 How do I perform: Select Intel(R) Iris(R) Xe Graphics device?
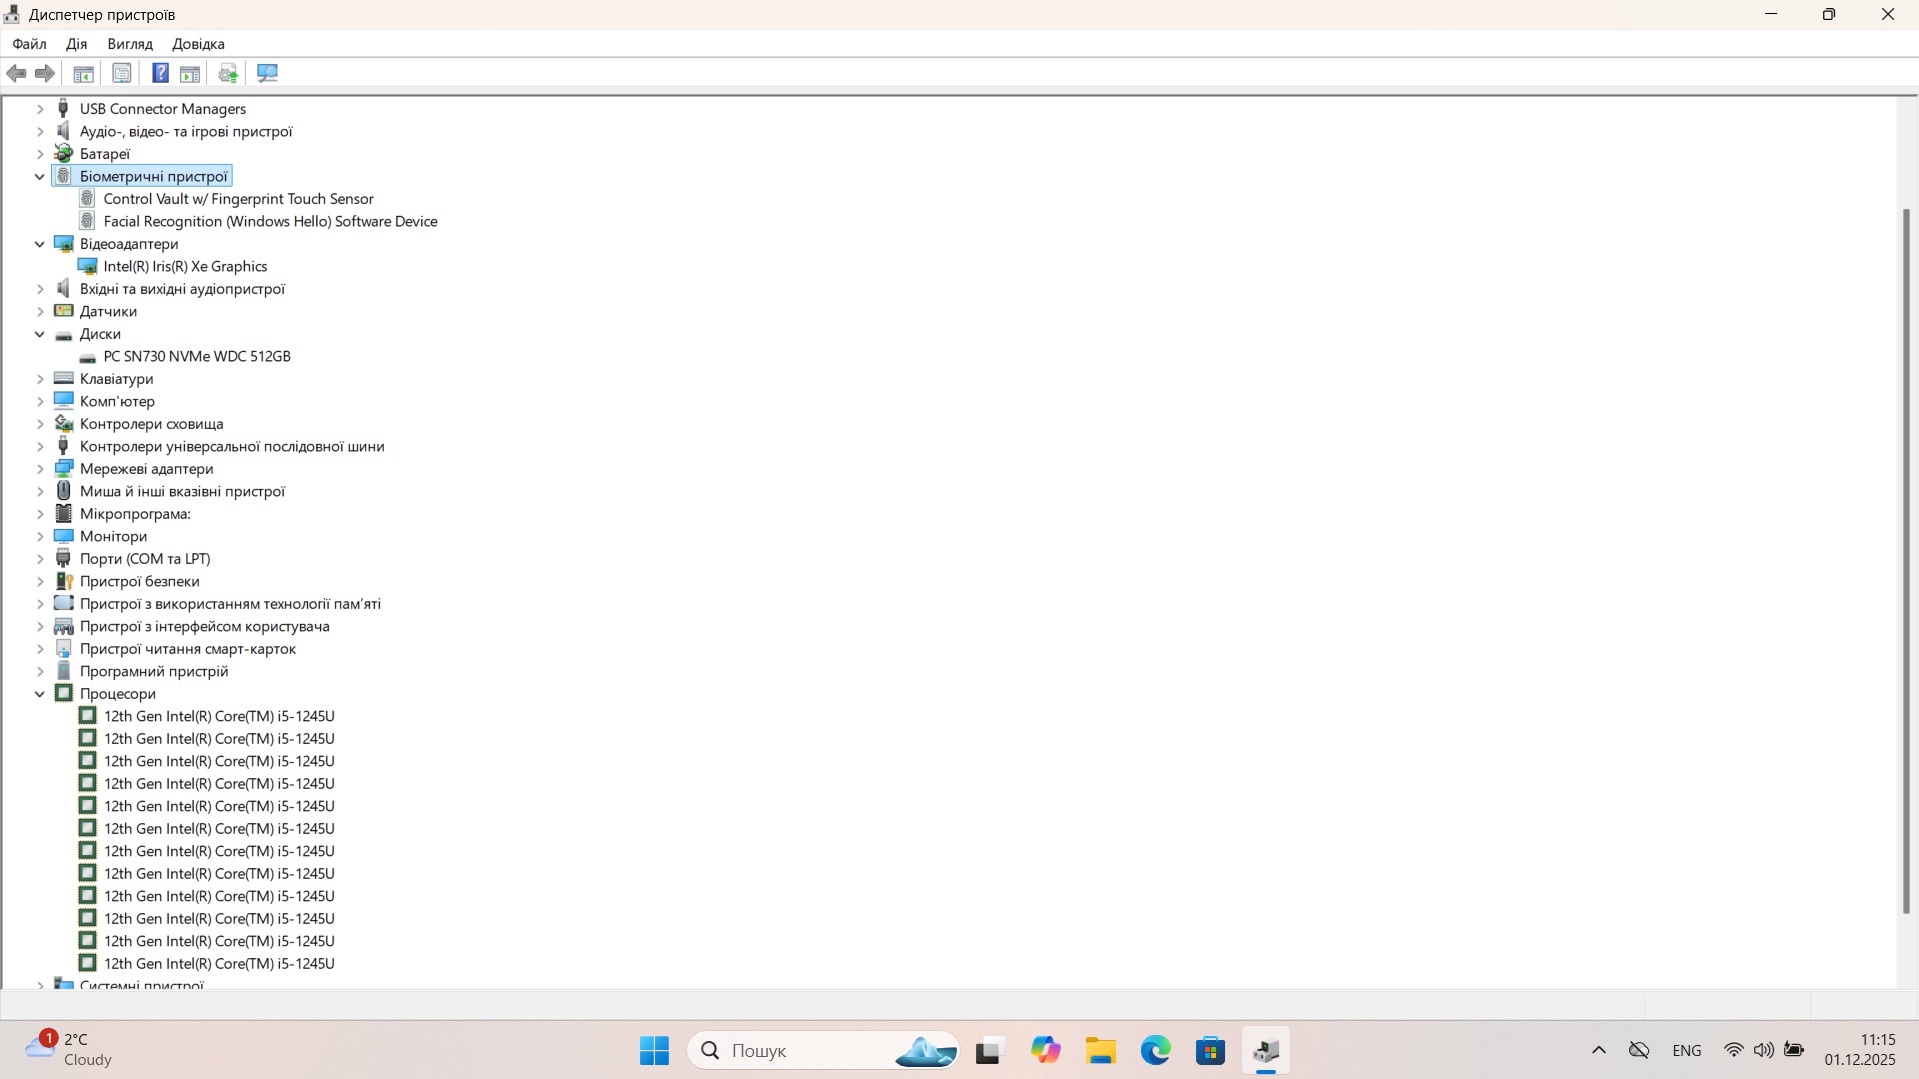pos(185,267)
